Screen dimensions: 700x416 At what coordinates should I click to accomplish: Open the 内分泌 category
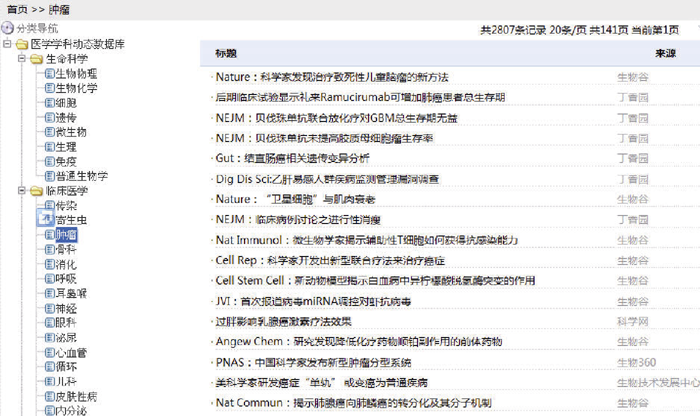tap(71, 410)
